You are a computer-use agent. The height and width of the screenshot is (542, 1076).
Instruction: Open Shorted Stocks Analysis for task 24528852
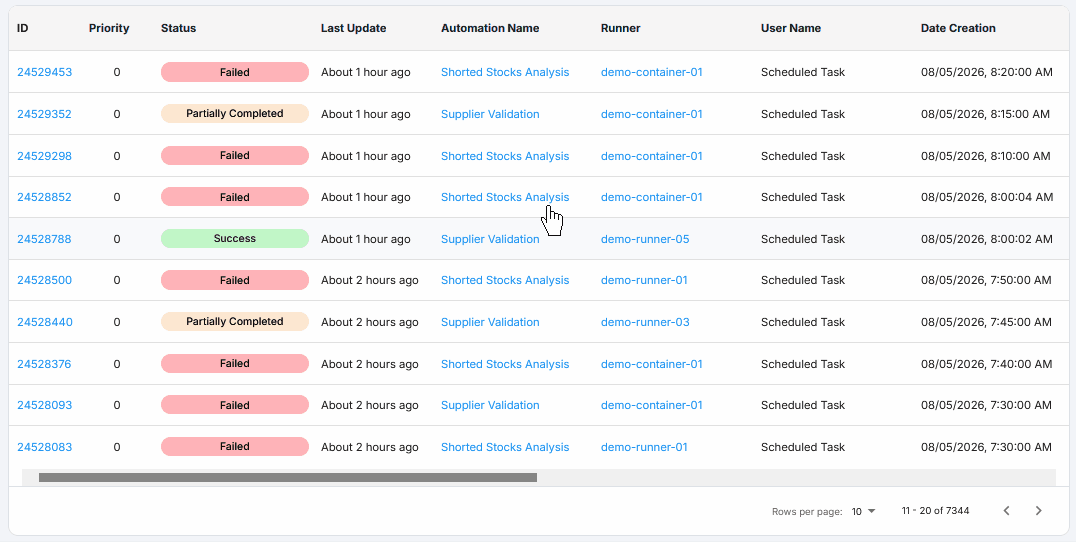pyautogui.click(x=505, y=197)
